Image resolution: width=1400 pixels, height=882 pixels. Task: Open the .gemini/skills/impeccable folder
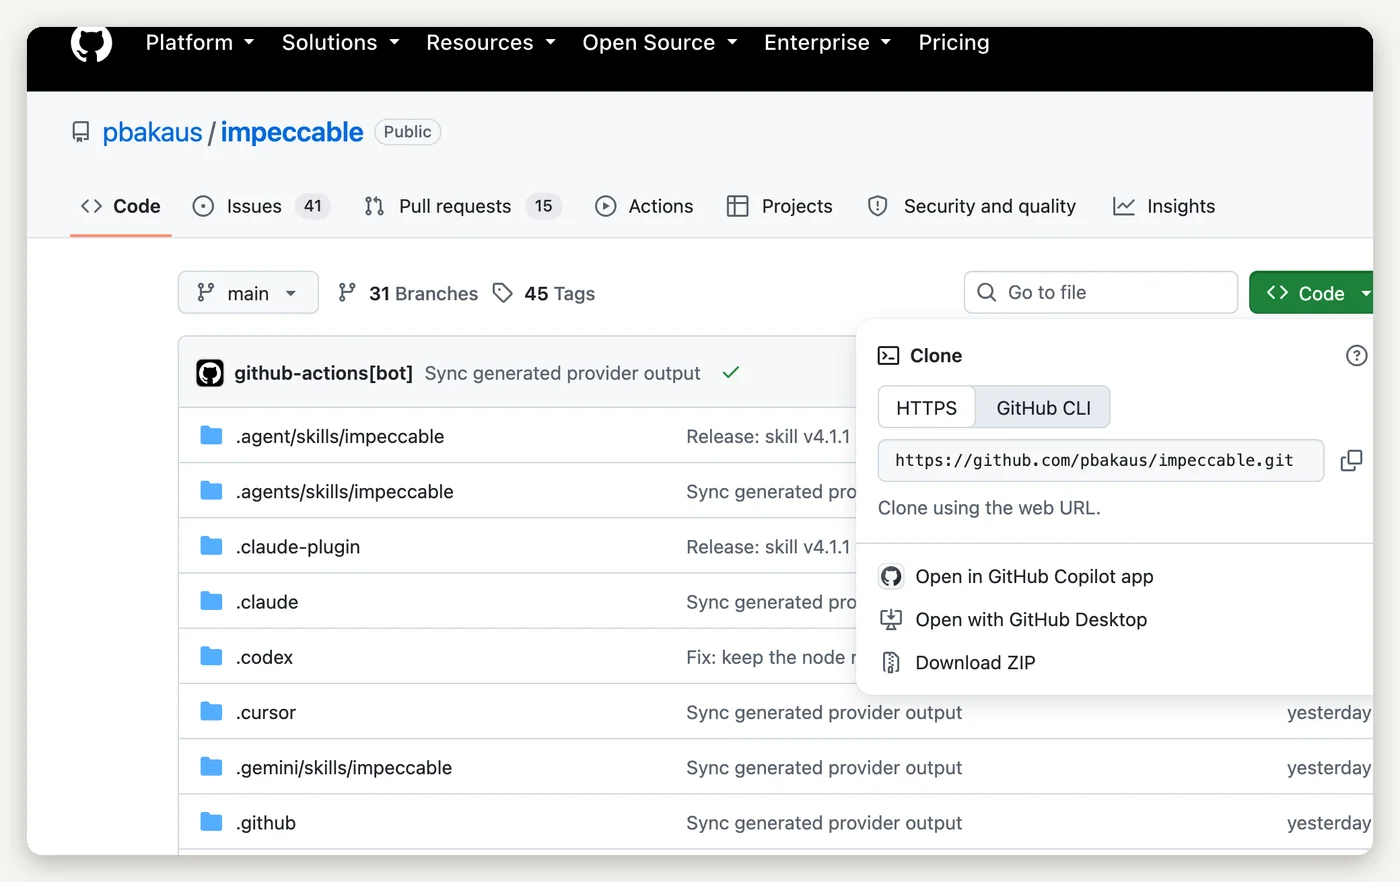(x=344, y=767)
